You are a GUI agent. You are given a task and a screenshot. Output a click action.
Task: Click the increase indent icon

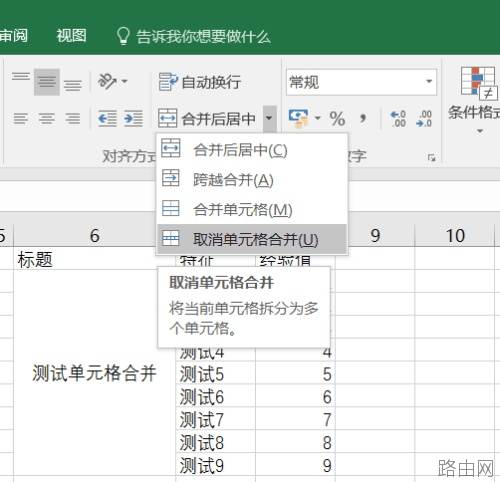click(x=133, y=118)
